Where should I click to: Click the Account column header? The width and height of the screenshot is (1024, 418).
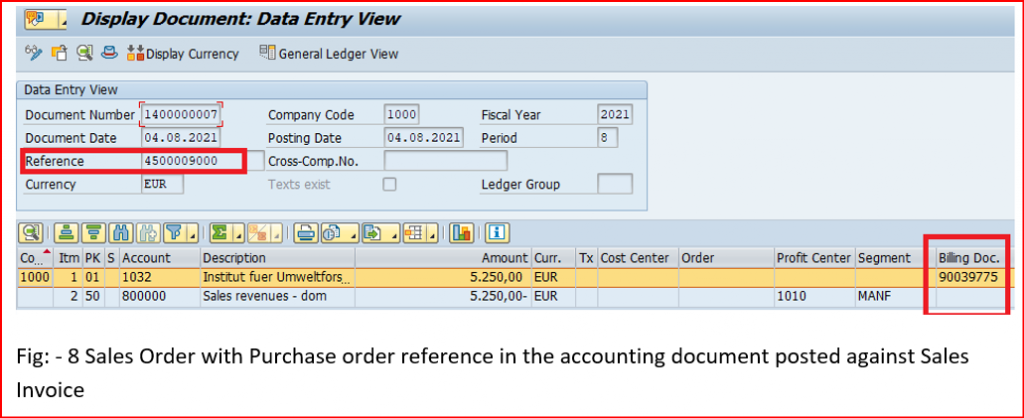pos(159,257)
